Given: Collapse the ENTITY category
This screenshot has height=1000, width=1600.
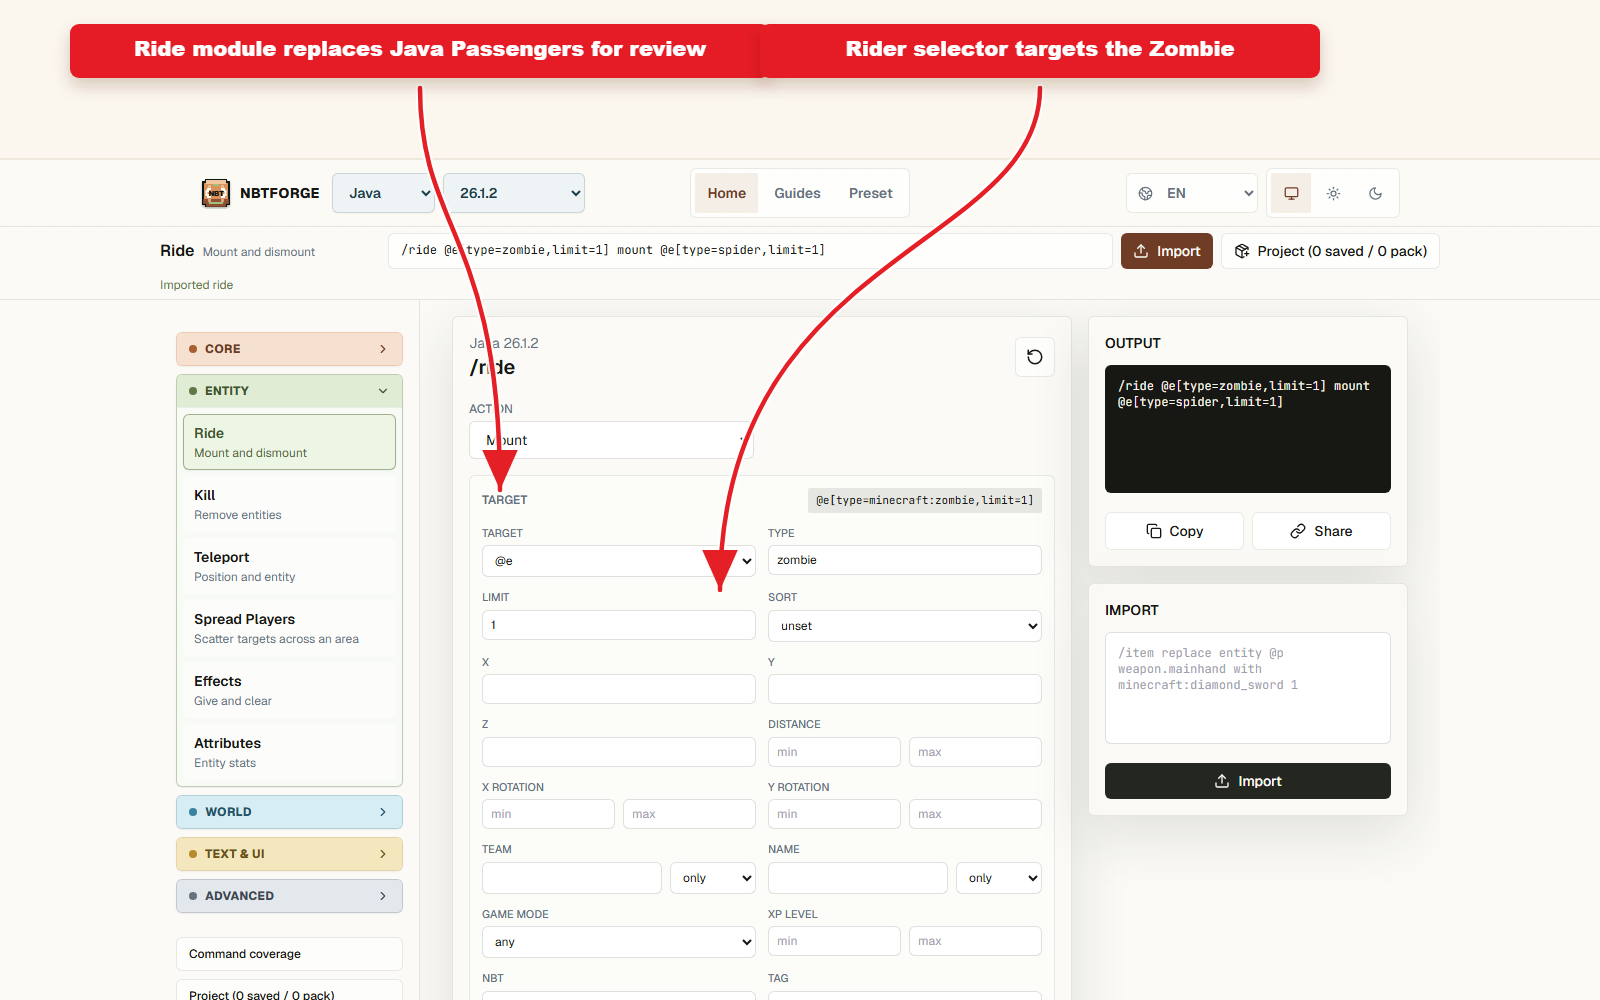Looking at the screenshot, I should pyautogui.click(x=289, y=391).
